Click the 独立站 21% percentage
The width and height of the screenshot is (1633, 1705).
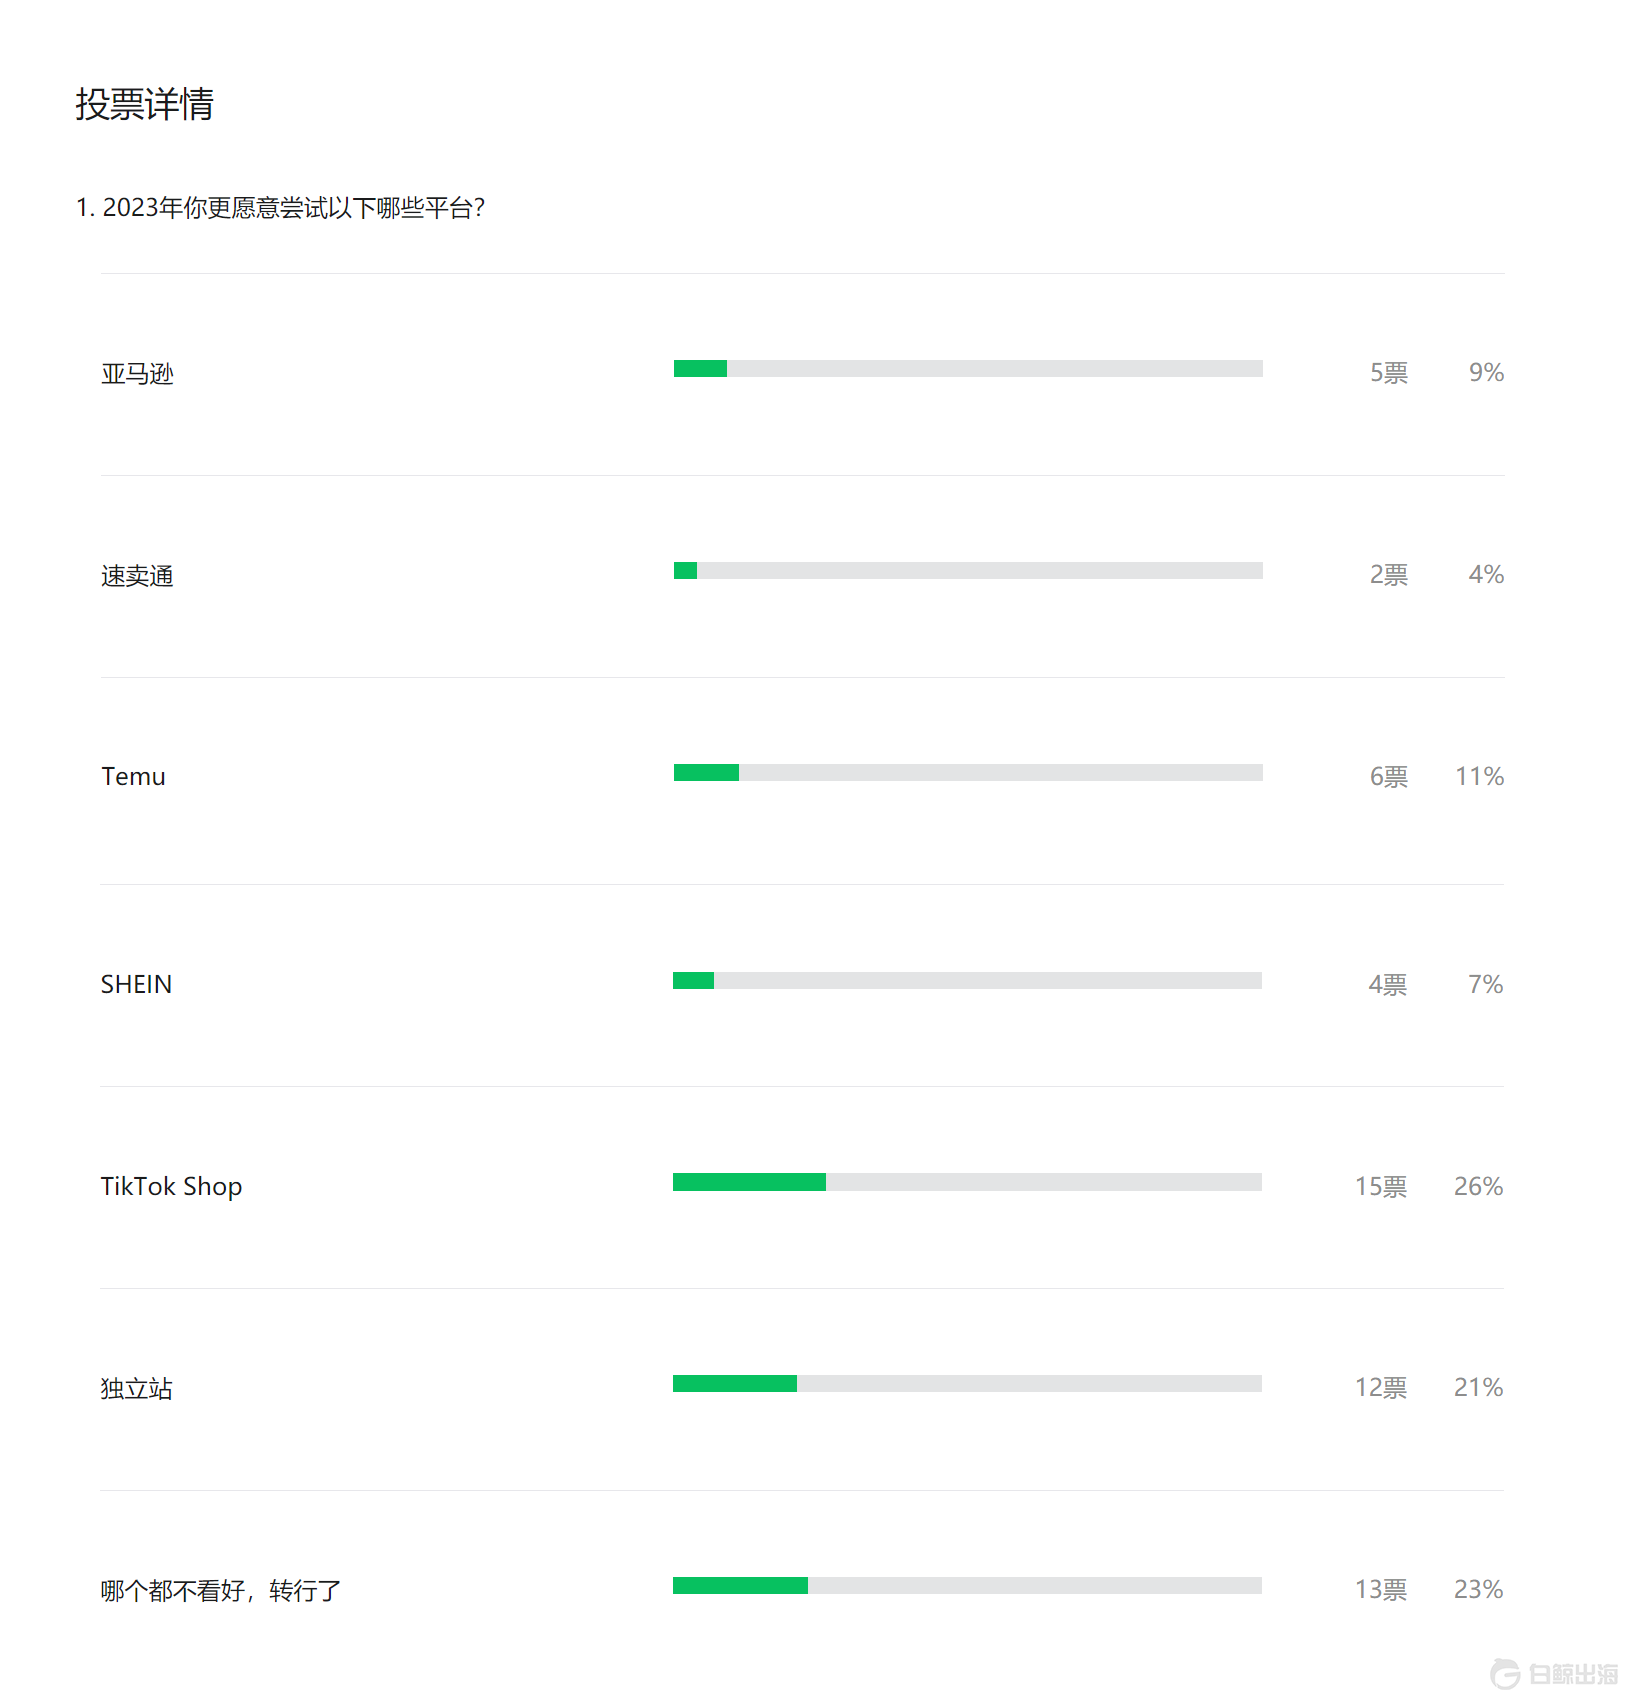(1478, 1388)
